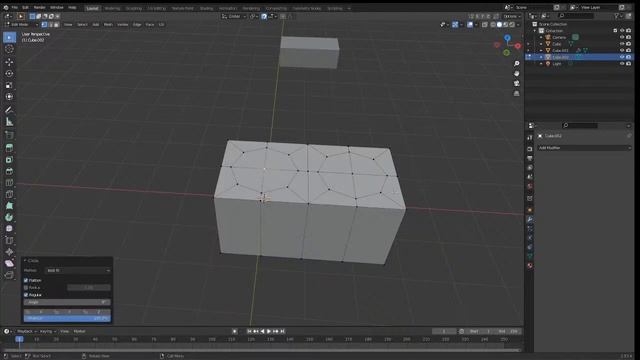
Task: Toggle X-ray mode in viewport header
Action: click(x=484, y=24)
